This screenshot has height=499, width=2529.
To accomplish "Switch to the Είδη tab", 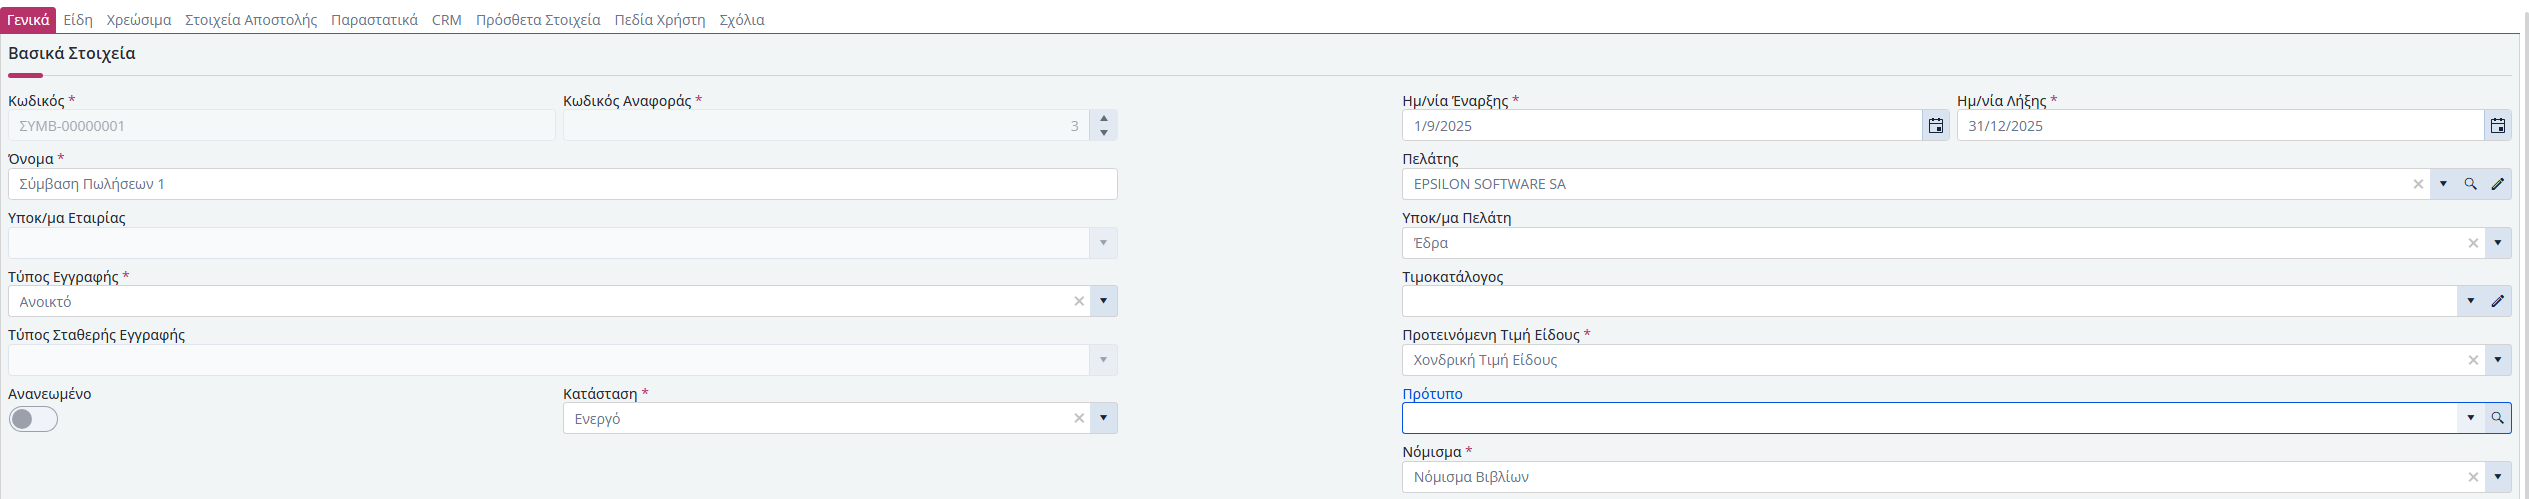I will click(x=78, y=20).
